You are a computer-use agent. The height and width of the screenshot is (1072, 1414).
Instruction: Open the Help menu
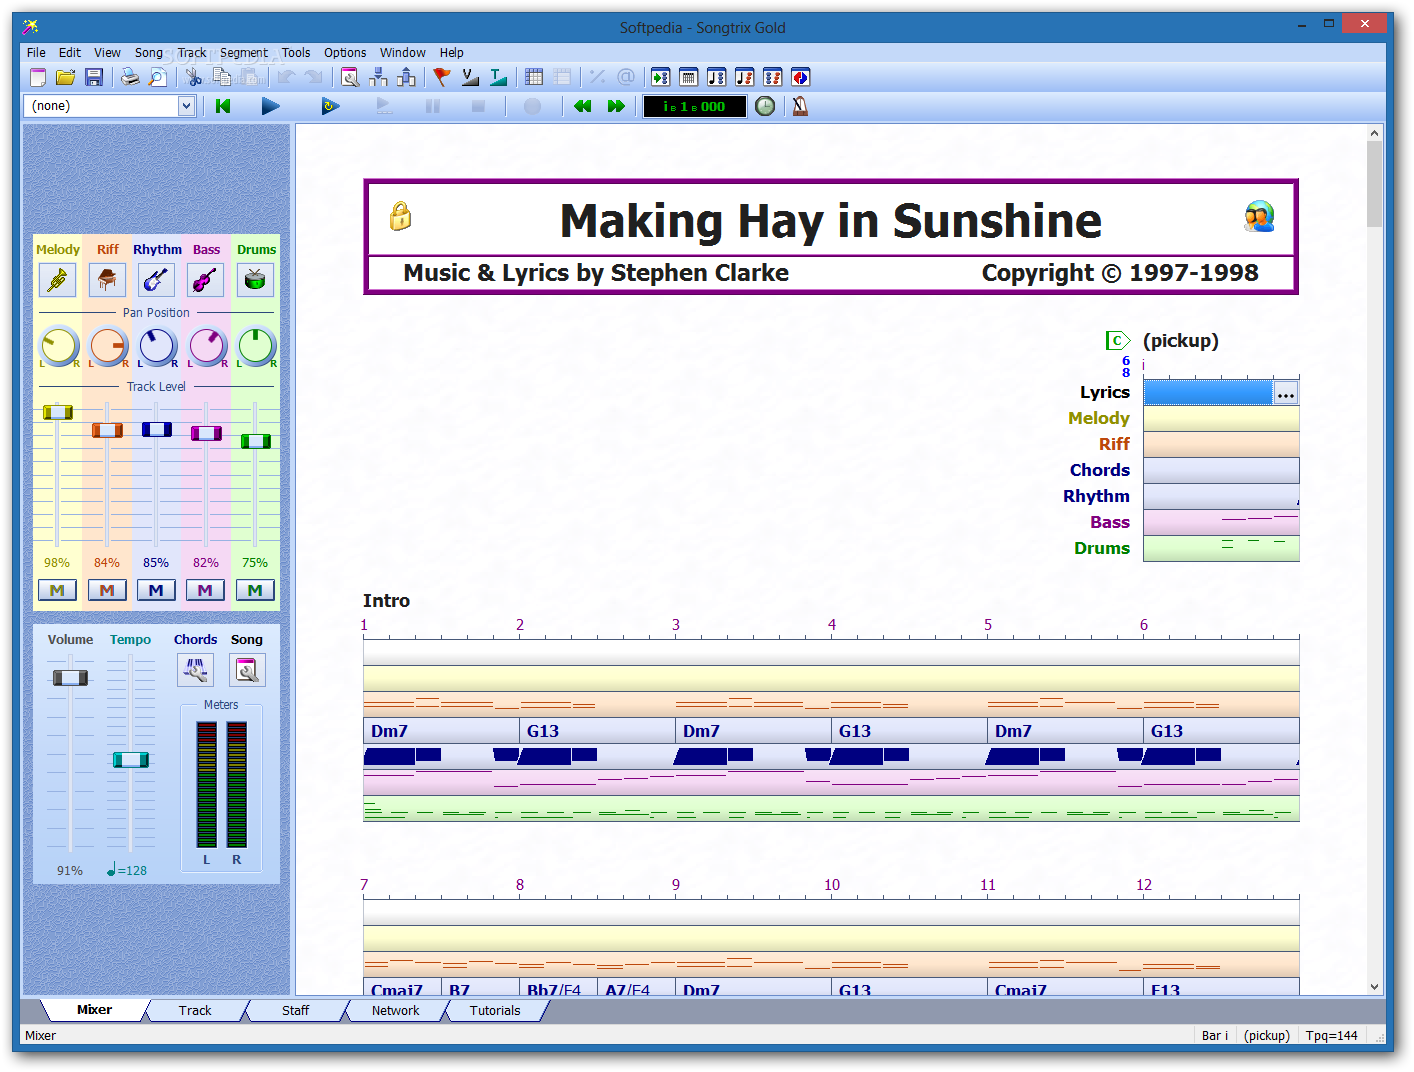point(452,53)
